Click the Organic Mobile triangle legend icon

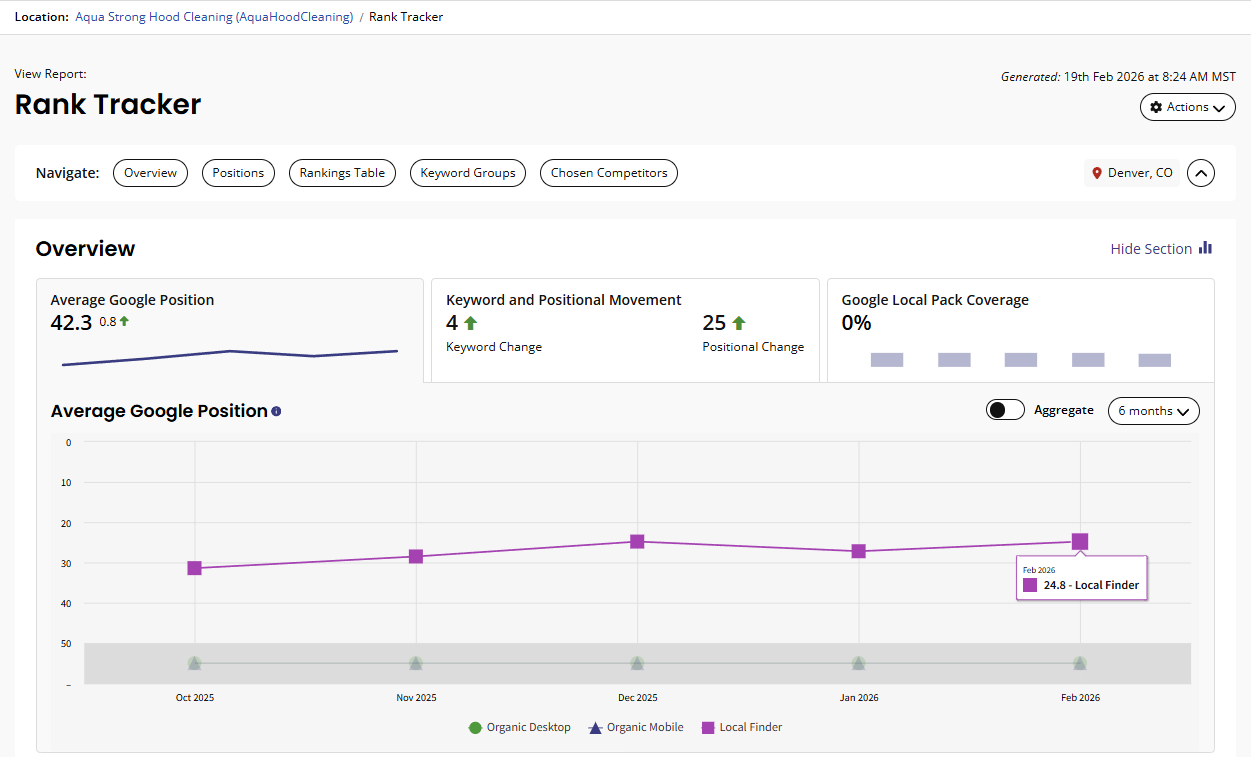595,728
